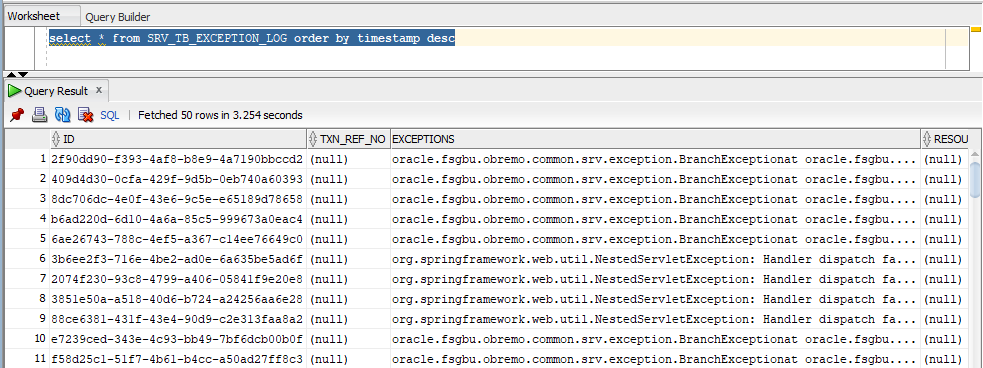The width and height of the screenshot is (983, 368).
Task: Select ID cell 2f90dd90-f393-4af8-b8e9-4a7190bbccd2
Action: pyautogui.click(x=178, y=159)
